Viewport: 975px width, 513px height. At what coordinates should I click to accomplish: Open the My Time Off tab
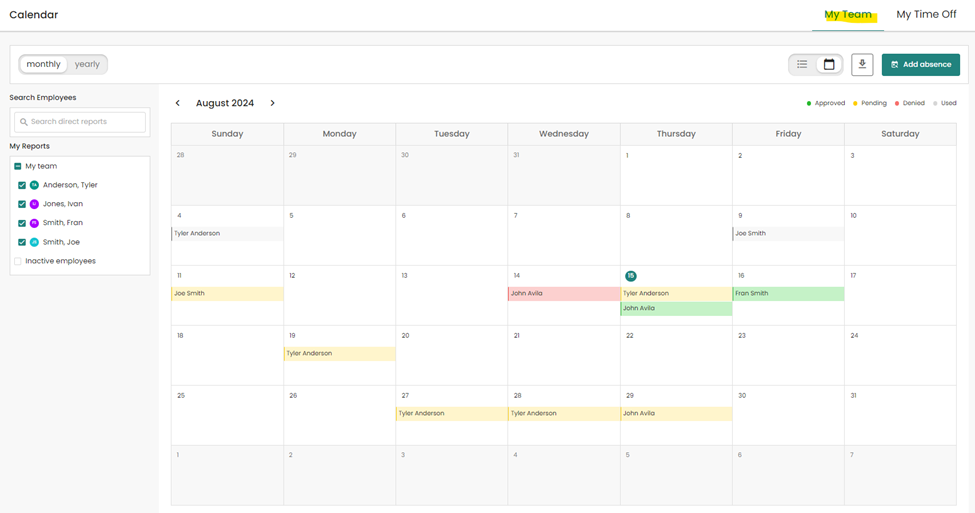926,15
